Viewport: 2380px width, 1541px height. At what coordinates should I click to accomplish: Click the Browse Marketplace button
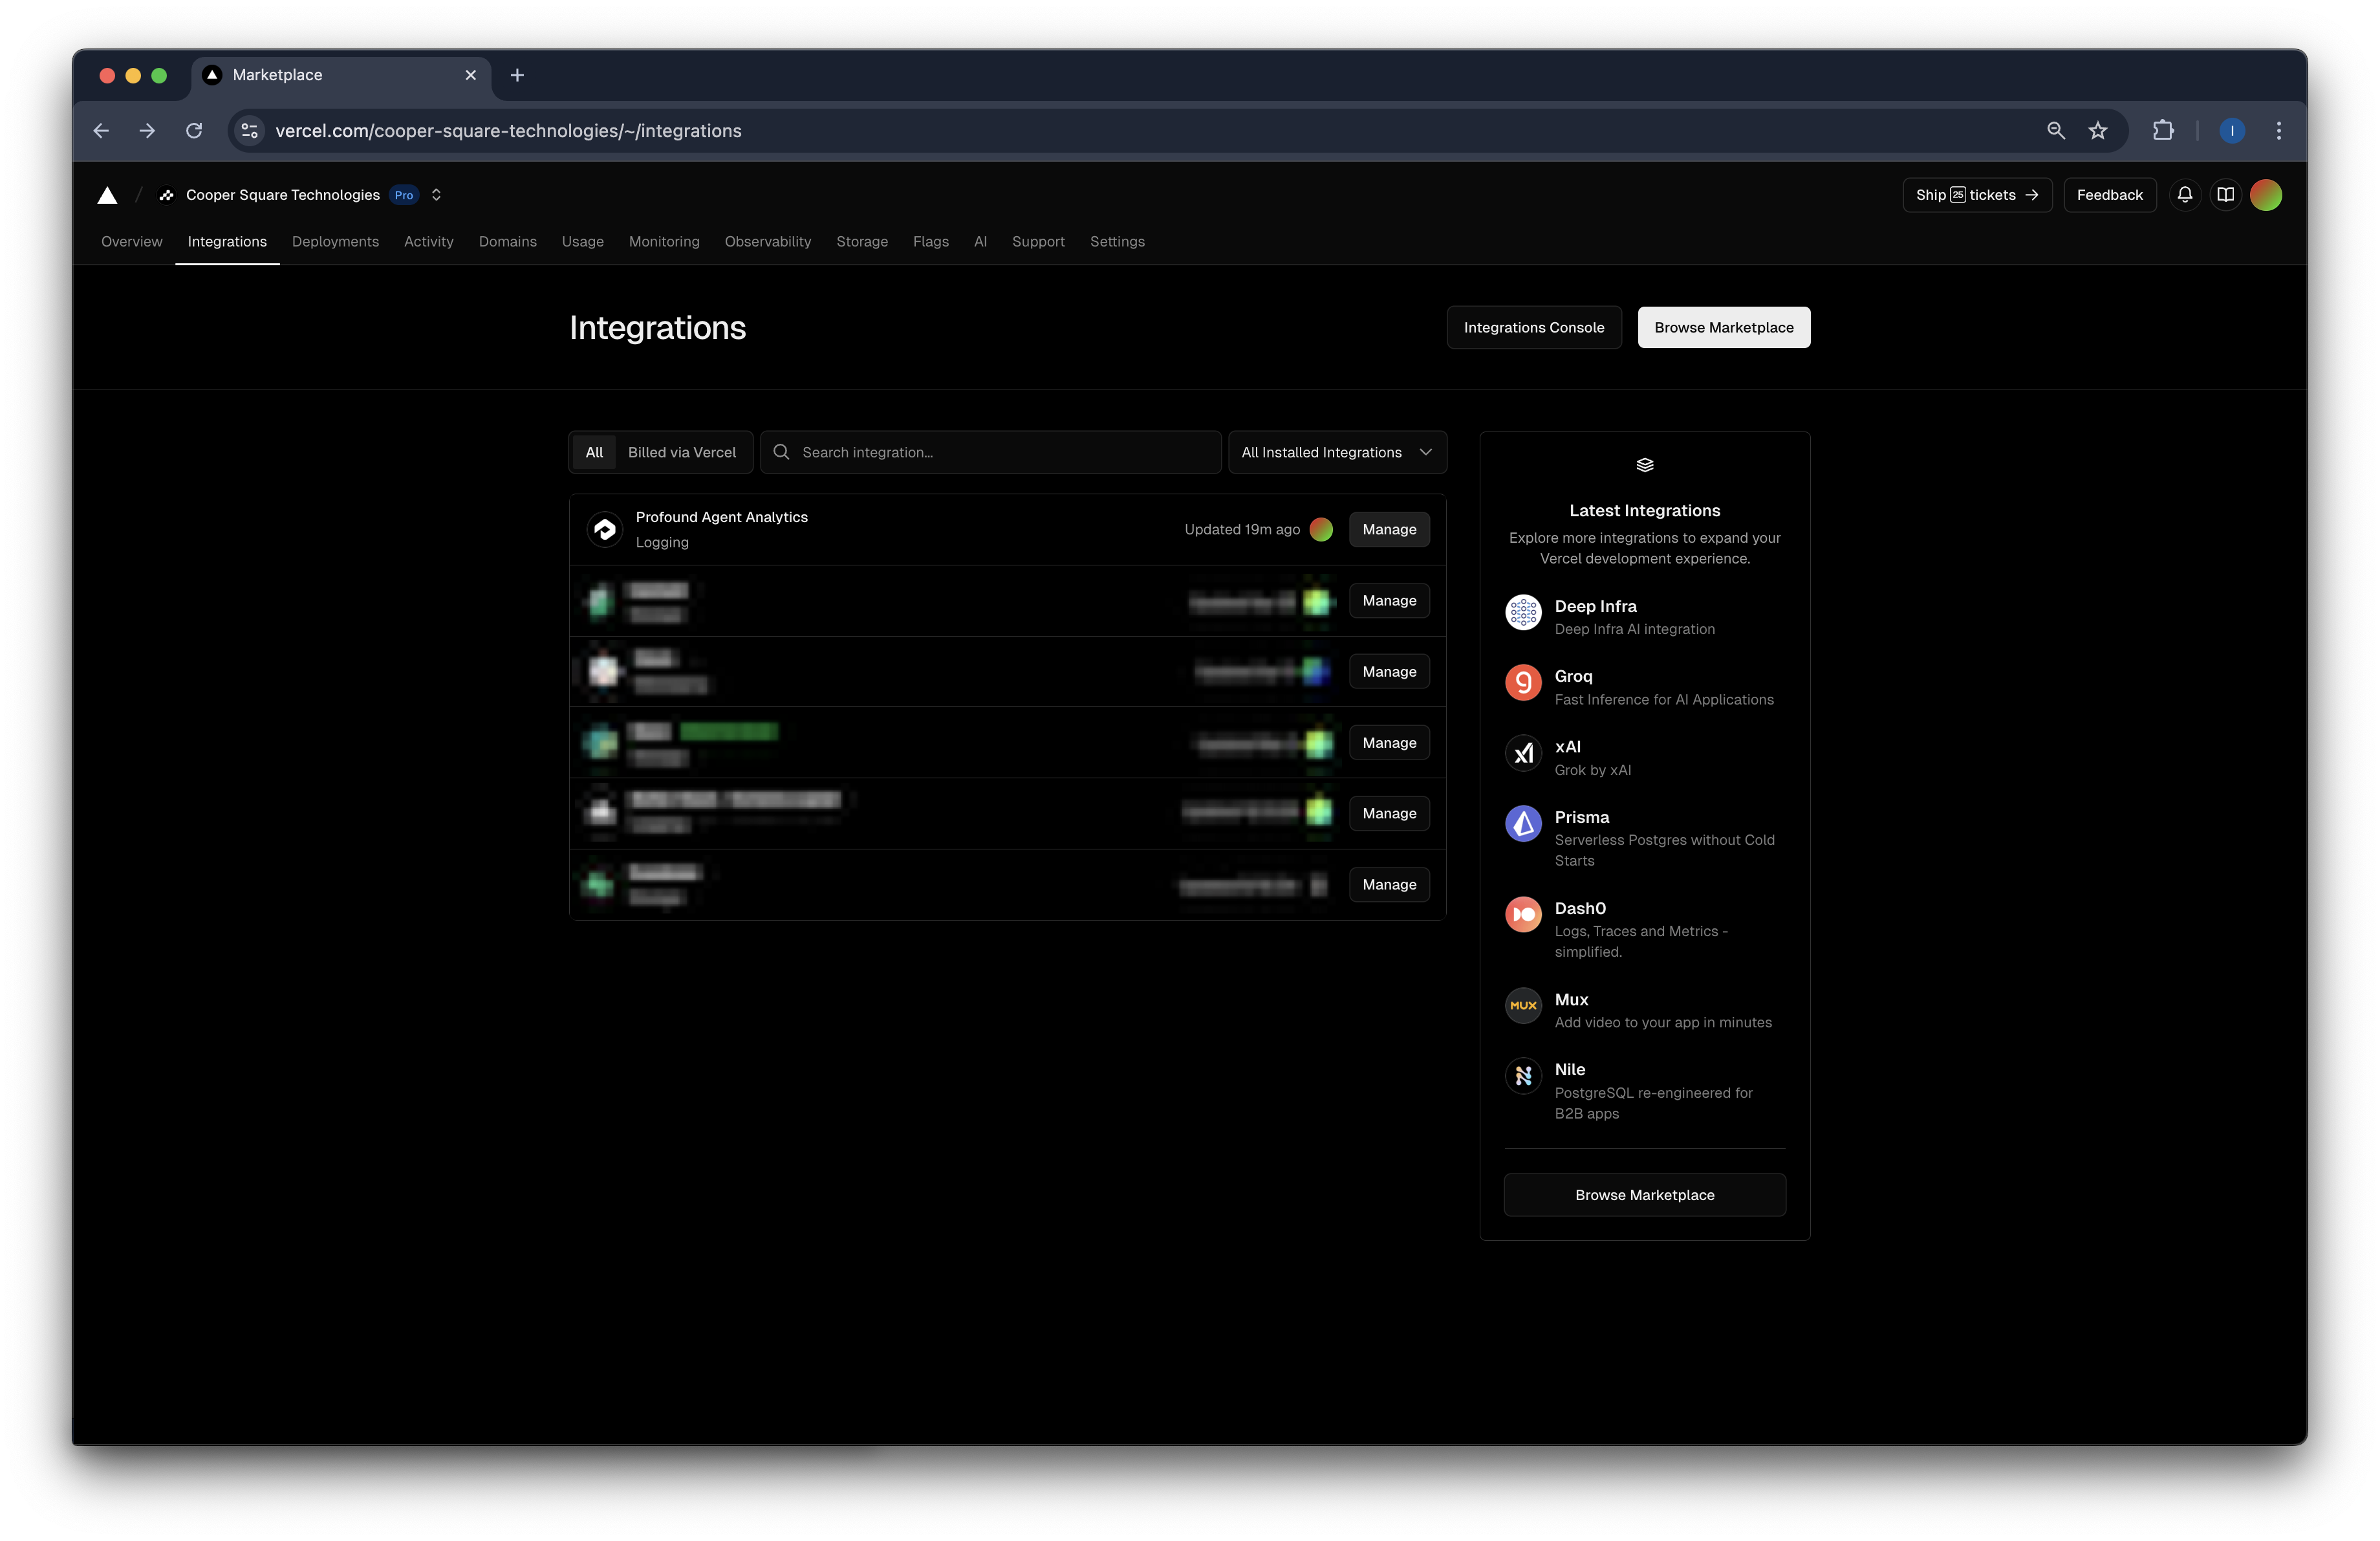click(x=1723, y=327)
